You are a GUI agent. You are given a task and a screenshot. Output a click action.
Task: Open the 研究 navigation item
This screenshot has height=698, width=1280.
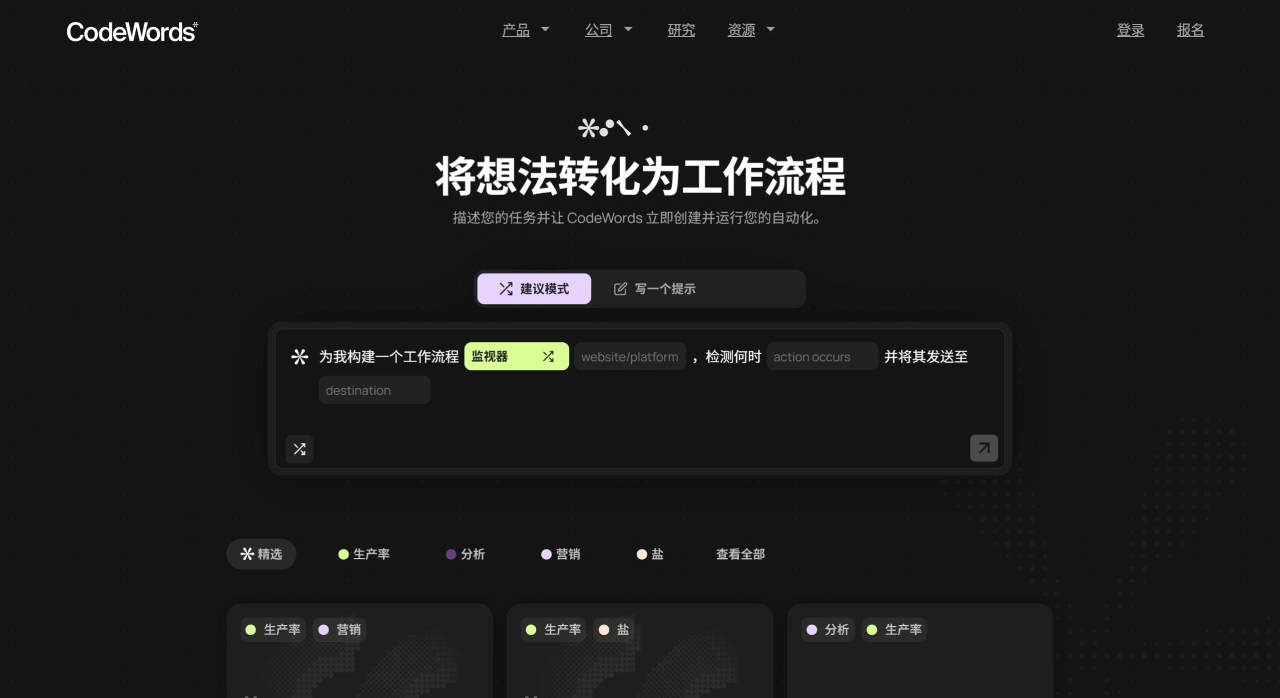click(x=681, y=30)
